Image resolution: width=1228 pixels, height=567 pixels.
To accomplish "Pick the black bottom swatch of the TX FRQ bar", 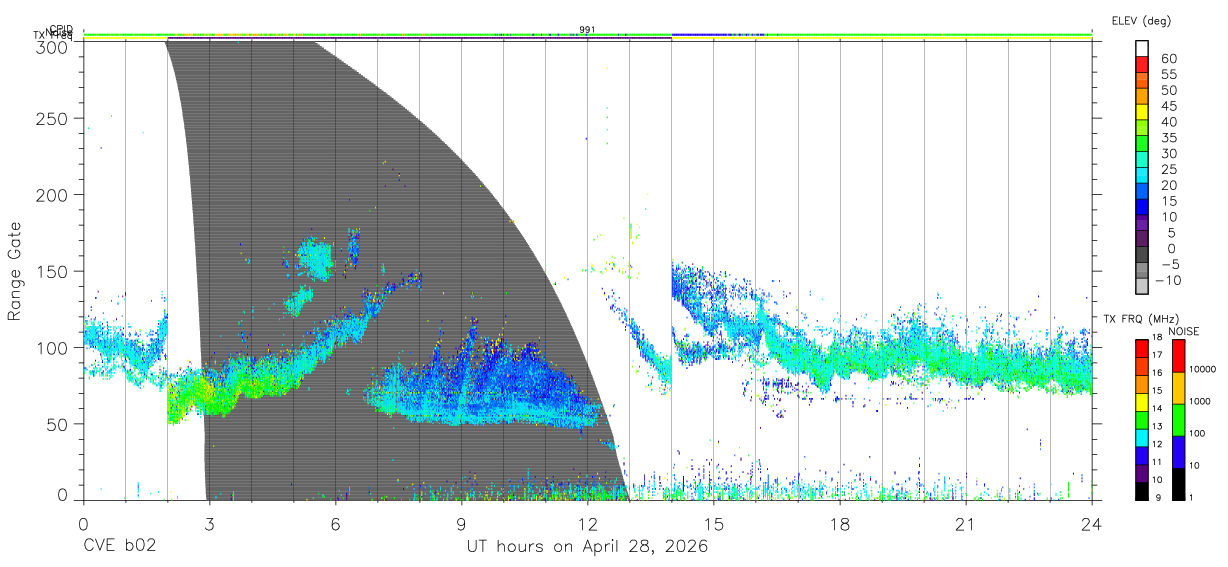I will click(1141, 489).
